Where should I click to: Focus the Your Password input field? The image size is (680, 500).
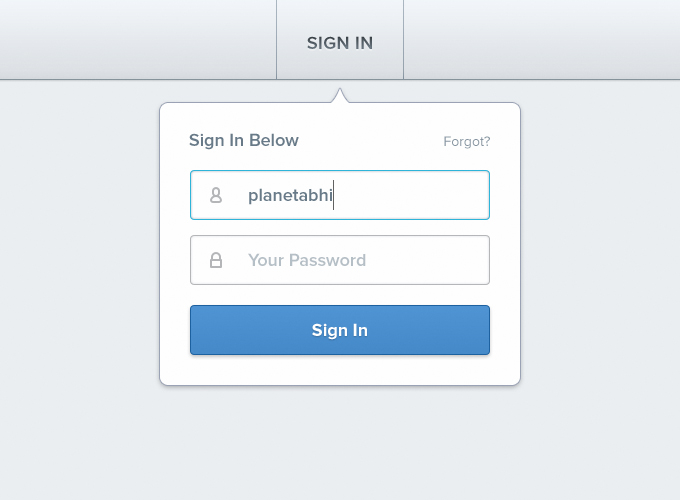340,260
